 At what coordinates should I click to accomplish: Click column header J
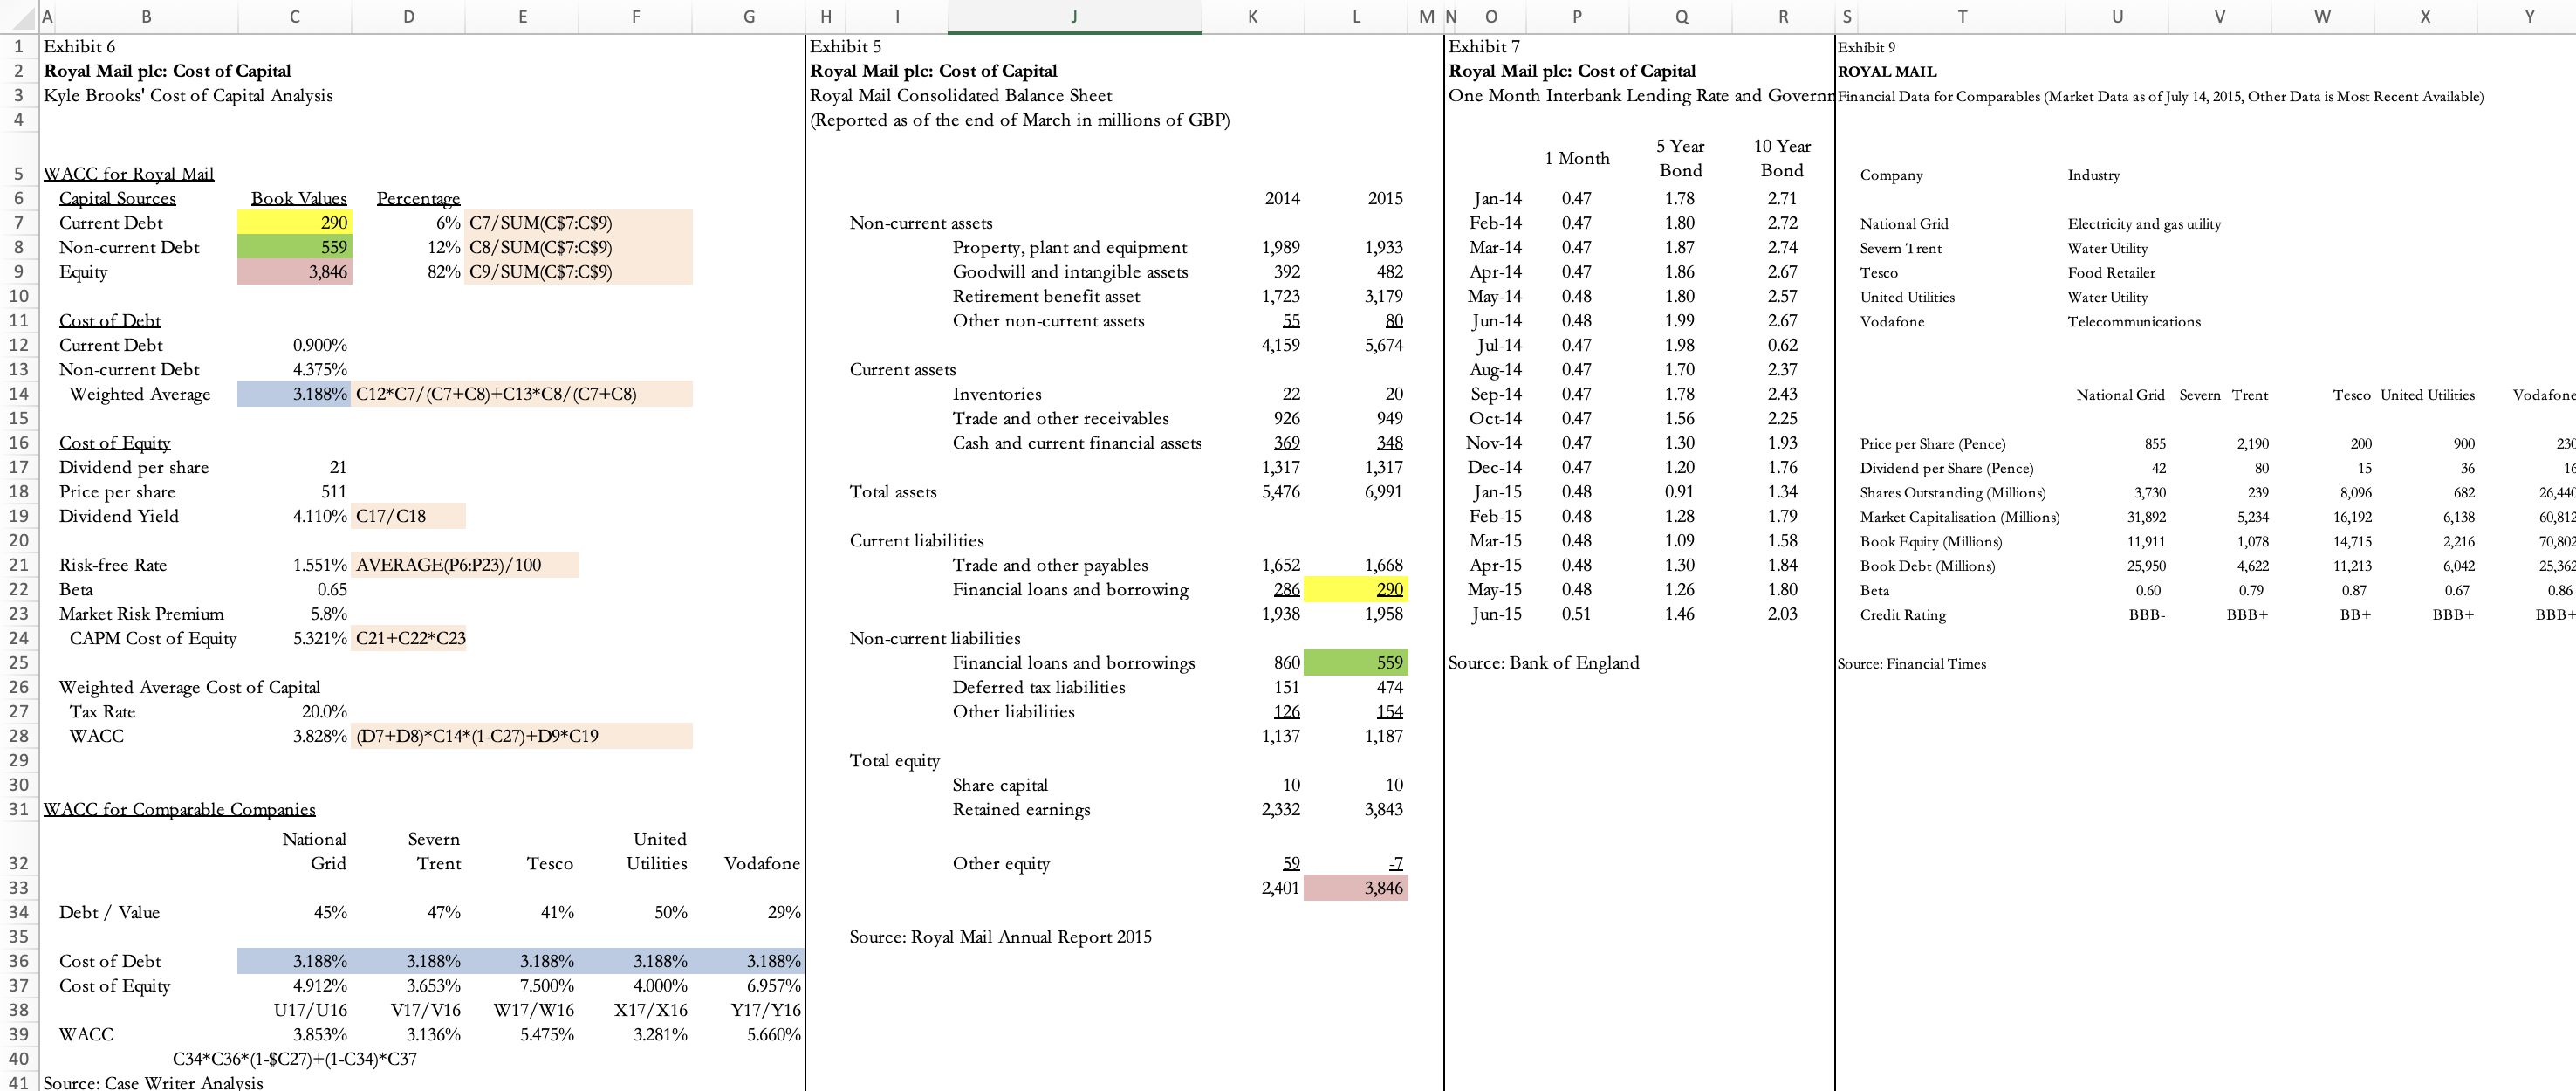click(1073, 16)
